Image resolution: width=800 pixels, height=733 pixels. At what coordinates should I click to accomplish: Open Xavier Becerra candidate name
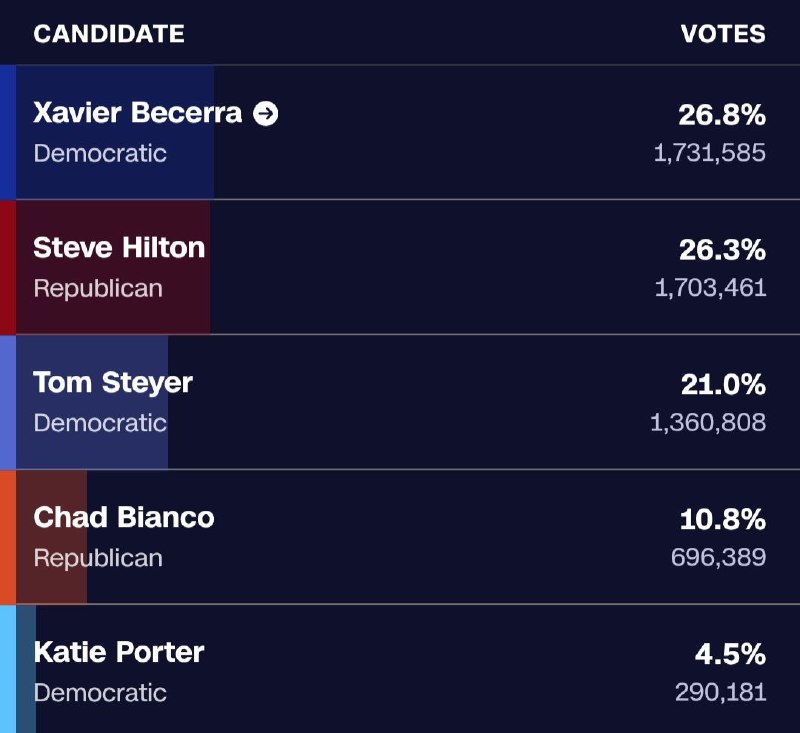coord(138,112)
